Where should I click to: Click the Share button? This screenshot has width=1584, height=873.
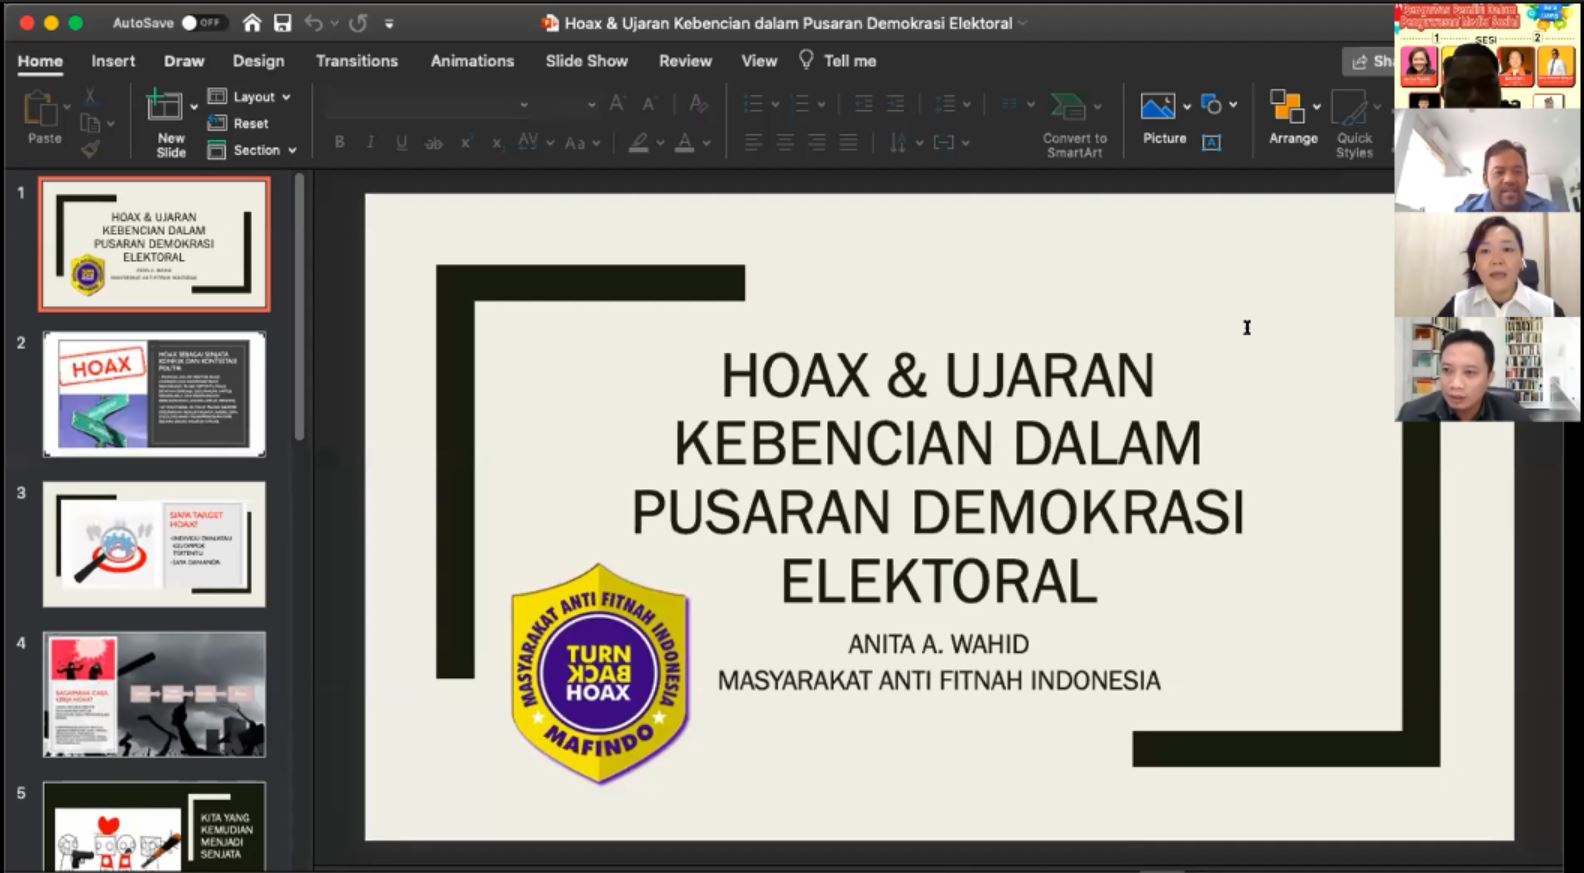[x=1369, y=61]
